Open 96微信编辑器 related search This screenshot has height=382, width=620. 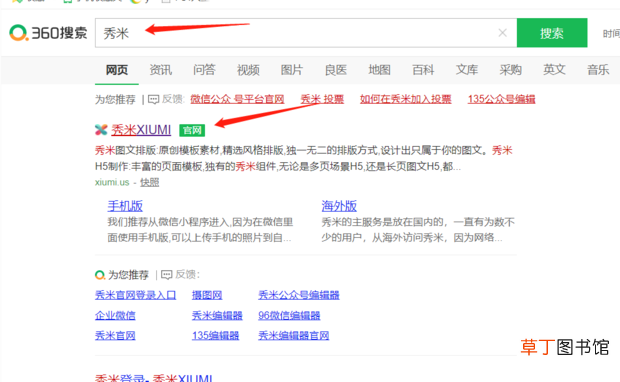click(289, 316)
